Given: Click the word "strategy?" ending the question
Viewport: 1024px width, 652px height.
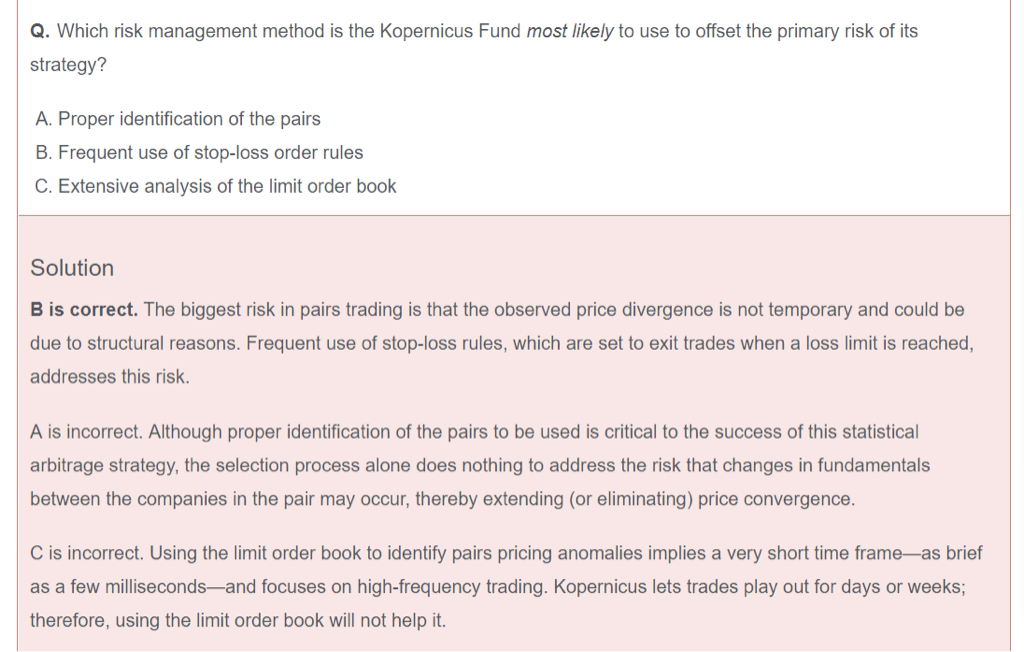Looking at the screenshot, I should coord(68,65).
